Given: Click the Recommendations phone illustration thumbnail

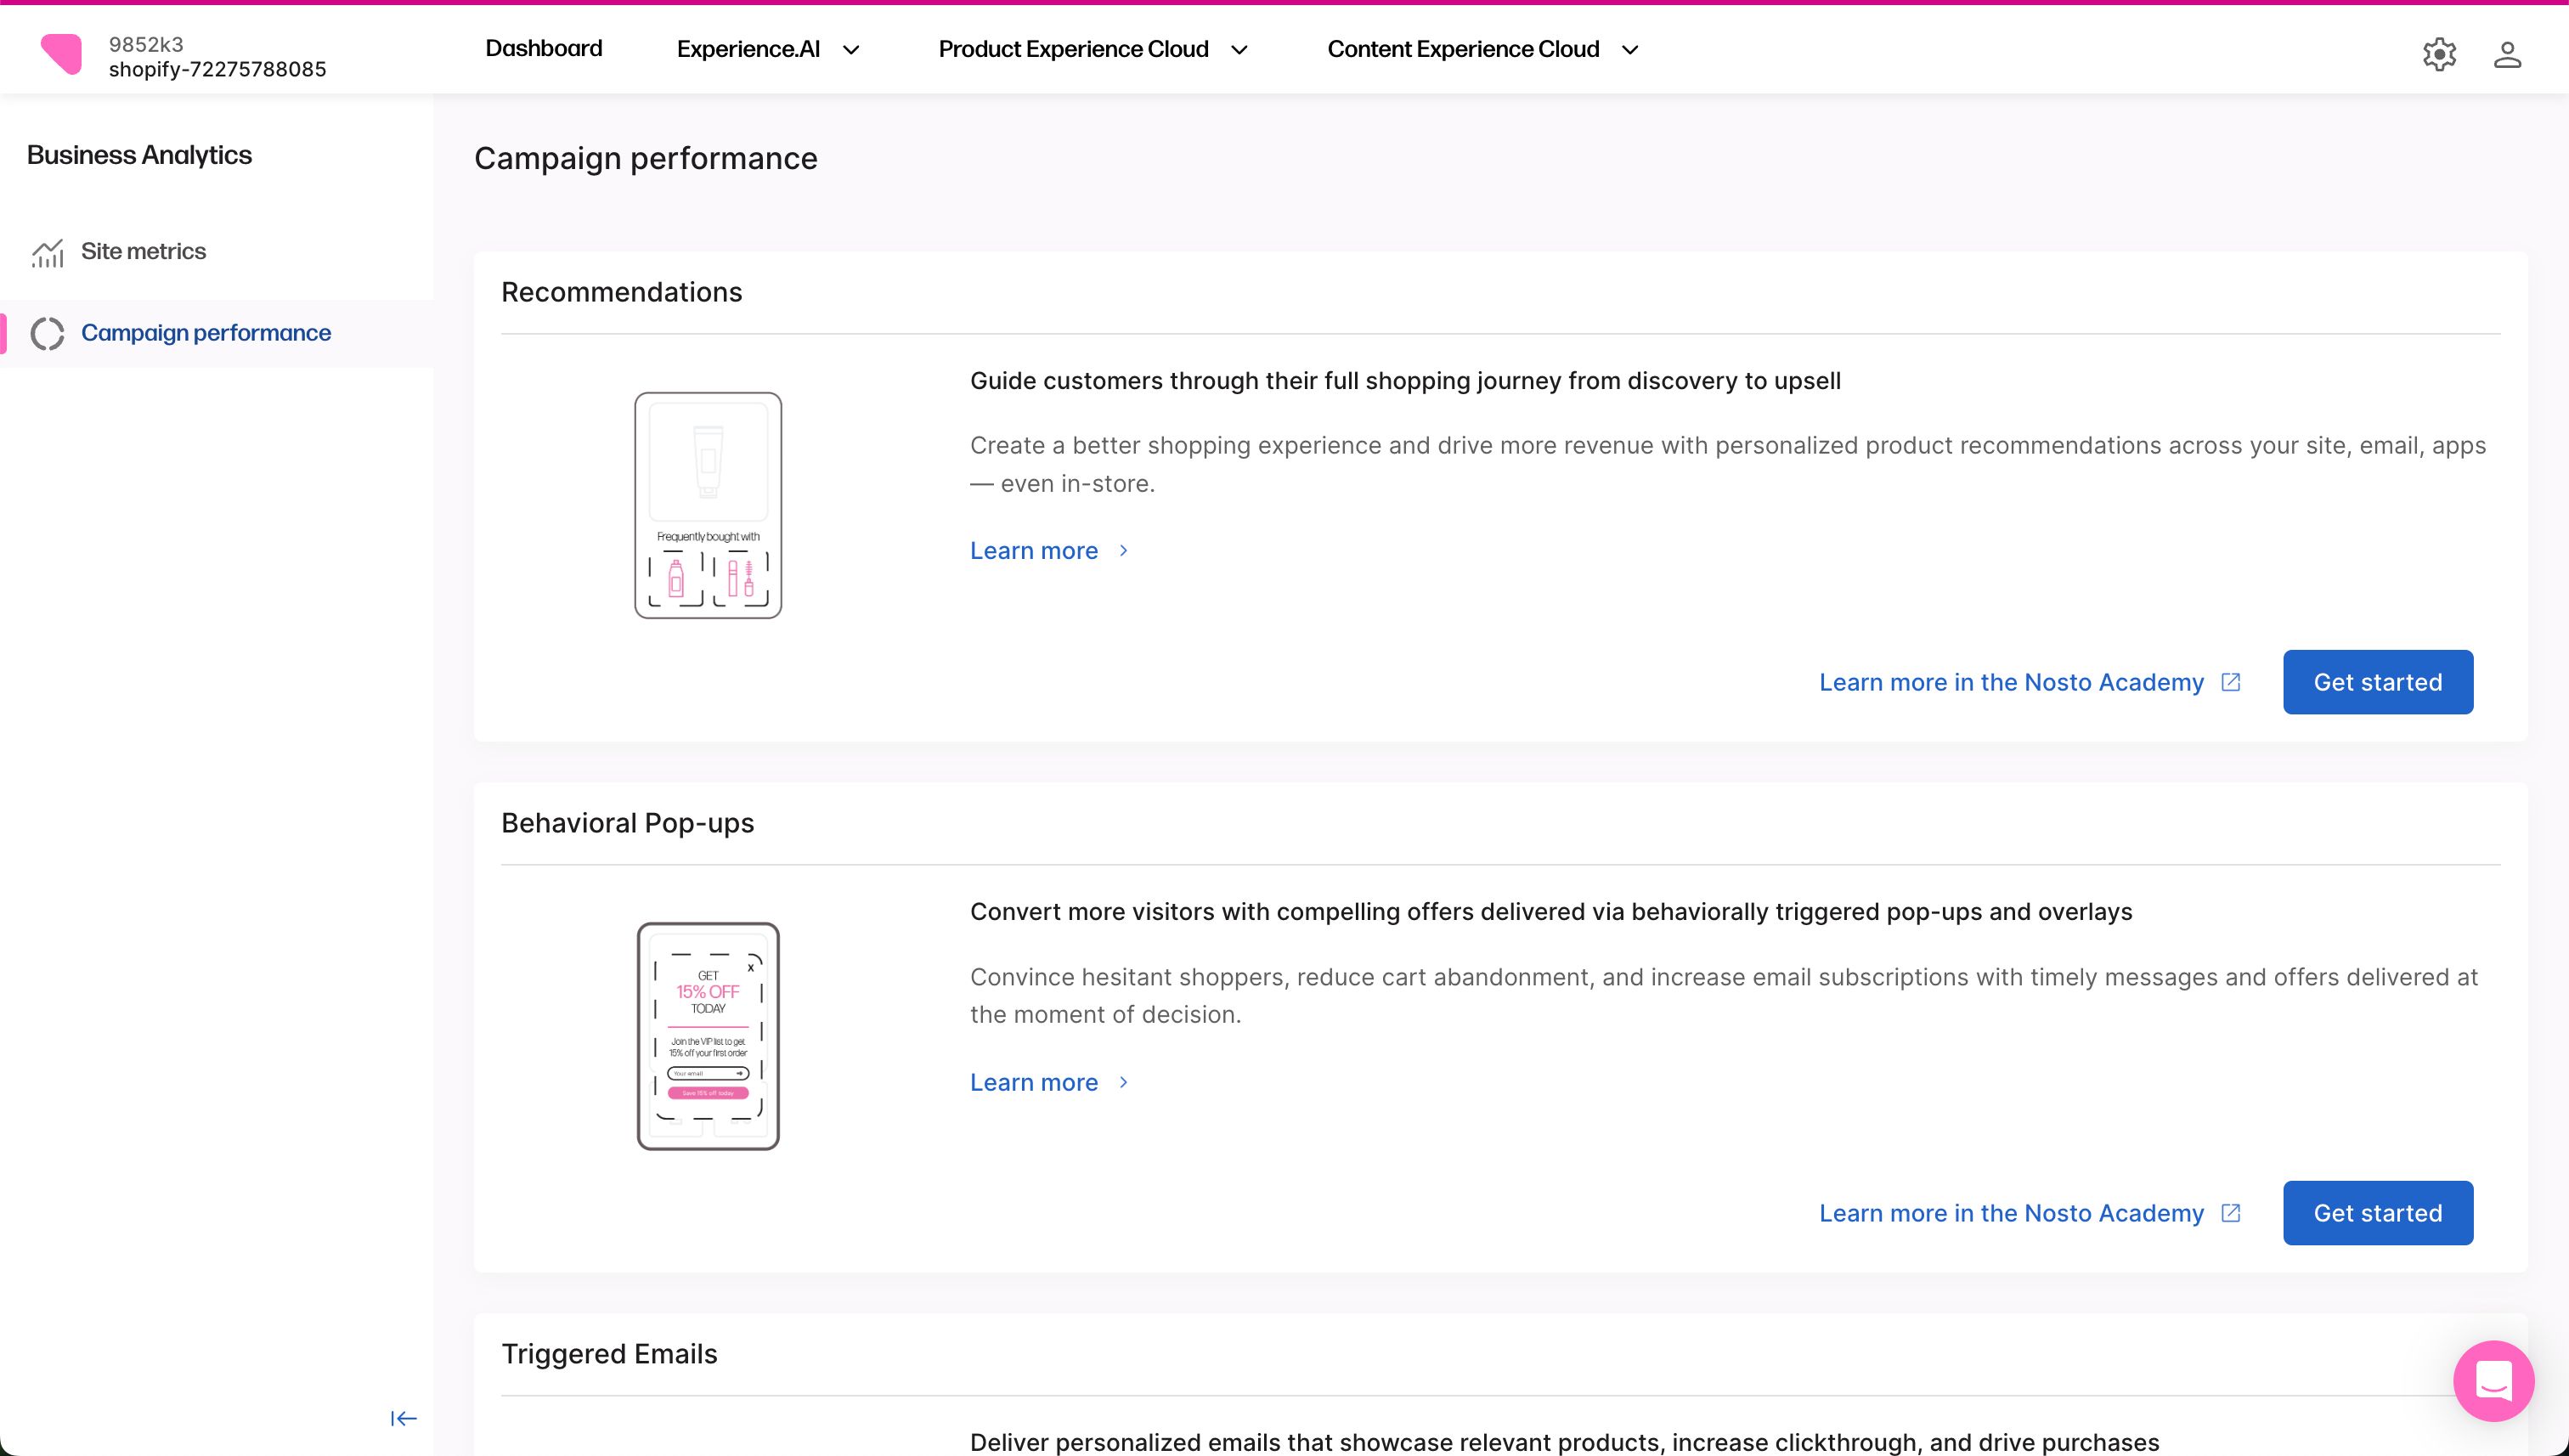Looking at the screenshot, I should tap(708, 505).
